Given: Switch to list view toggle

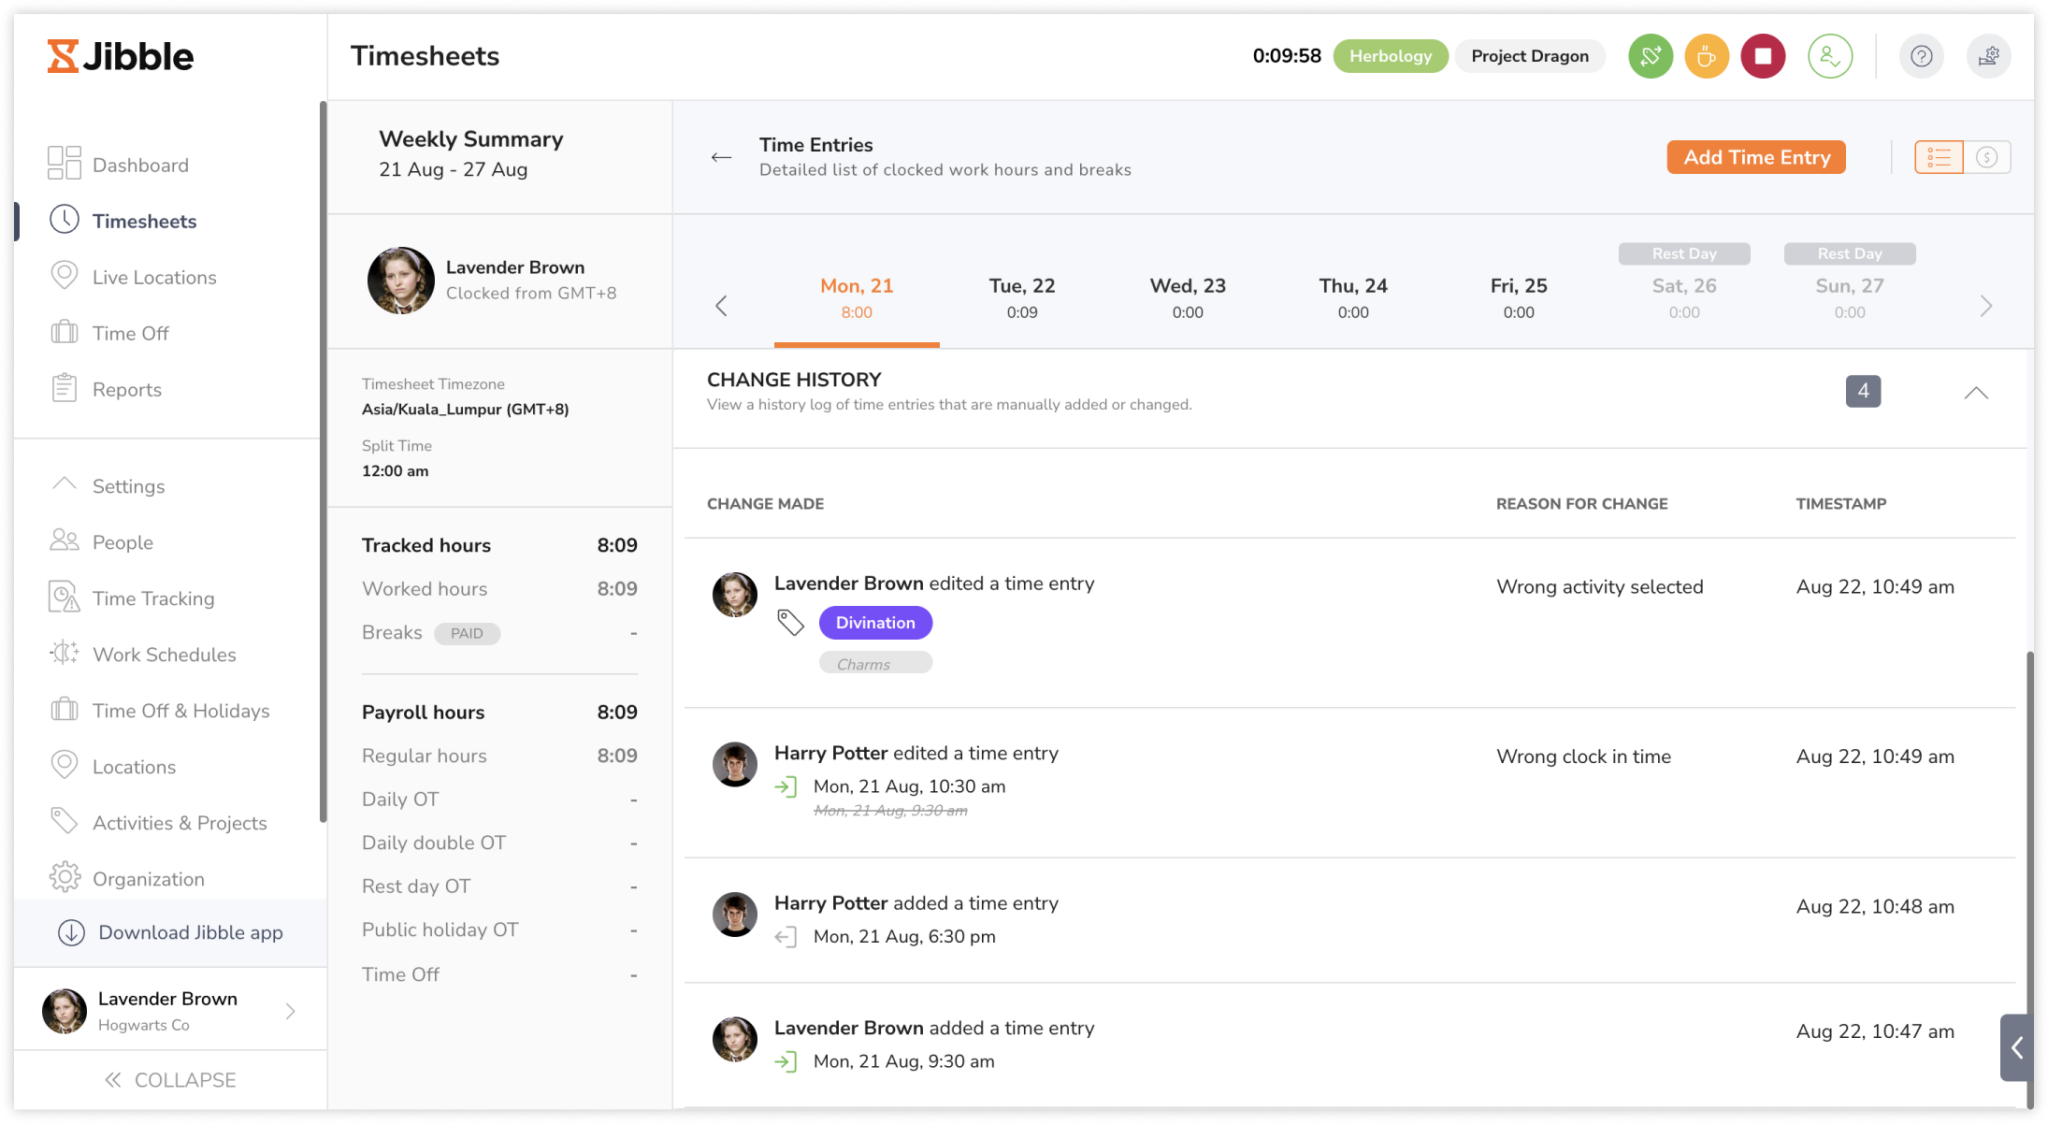Looking at the screenshot, I should (x=1938, y=157).
